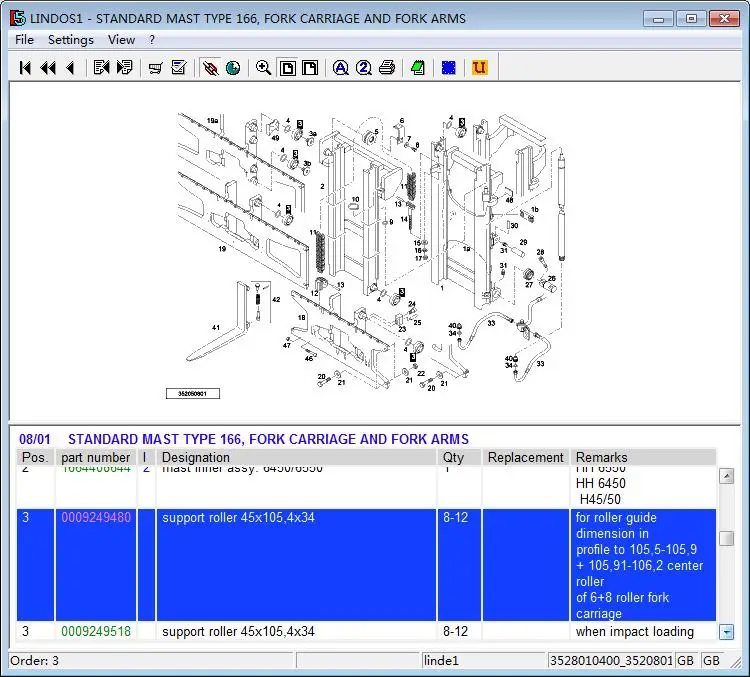Click remark 'when impact loading'
Viewport: 750px width, 677px height.
pyautogui.click(x=635, y=632)
